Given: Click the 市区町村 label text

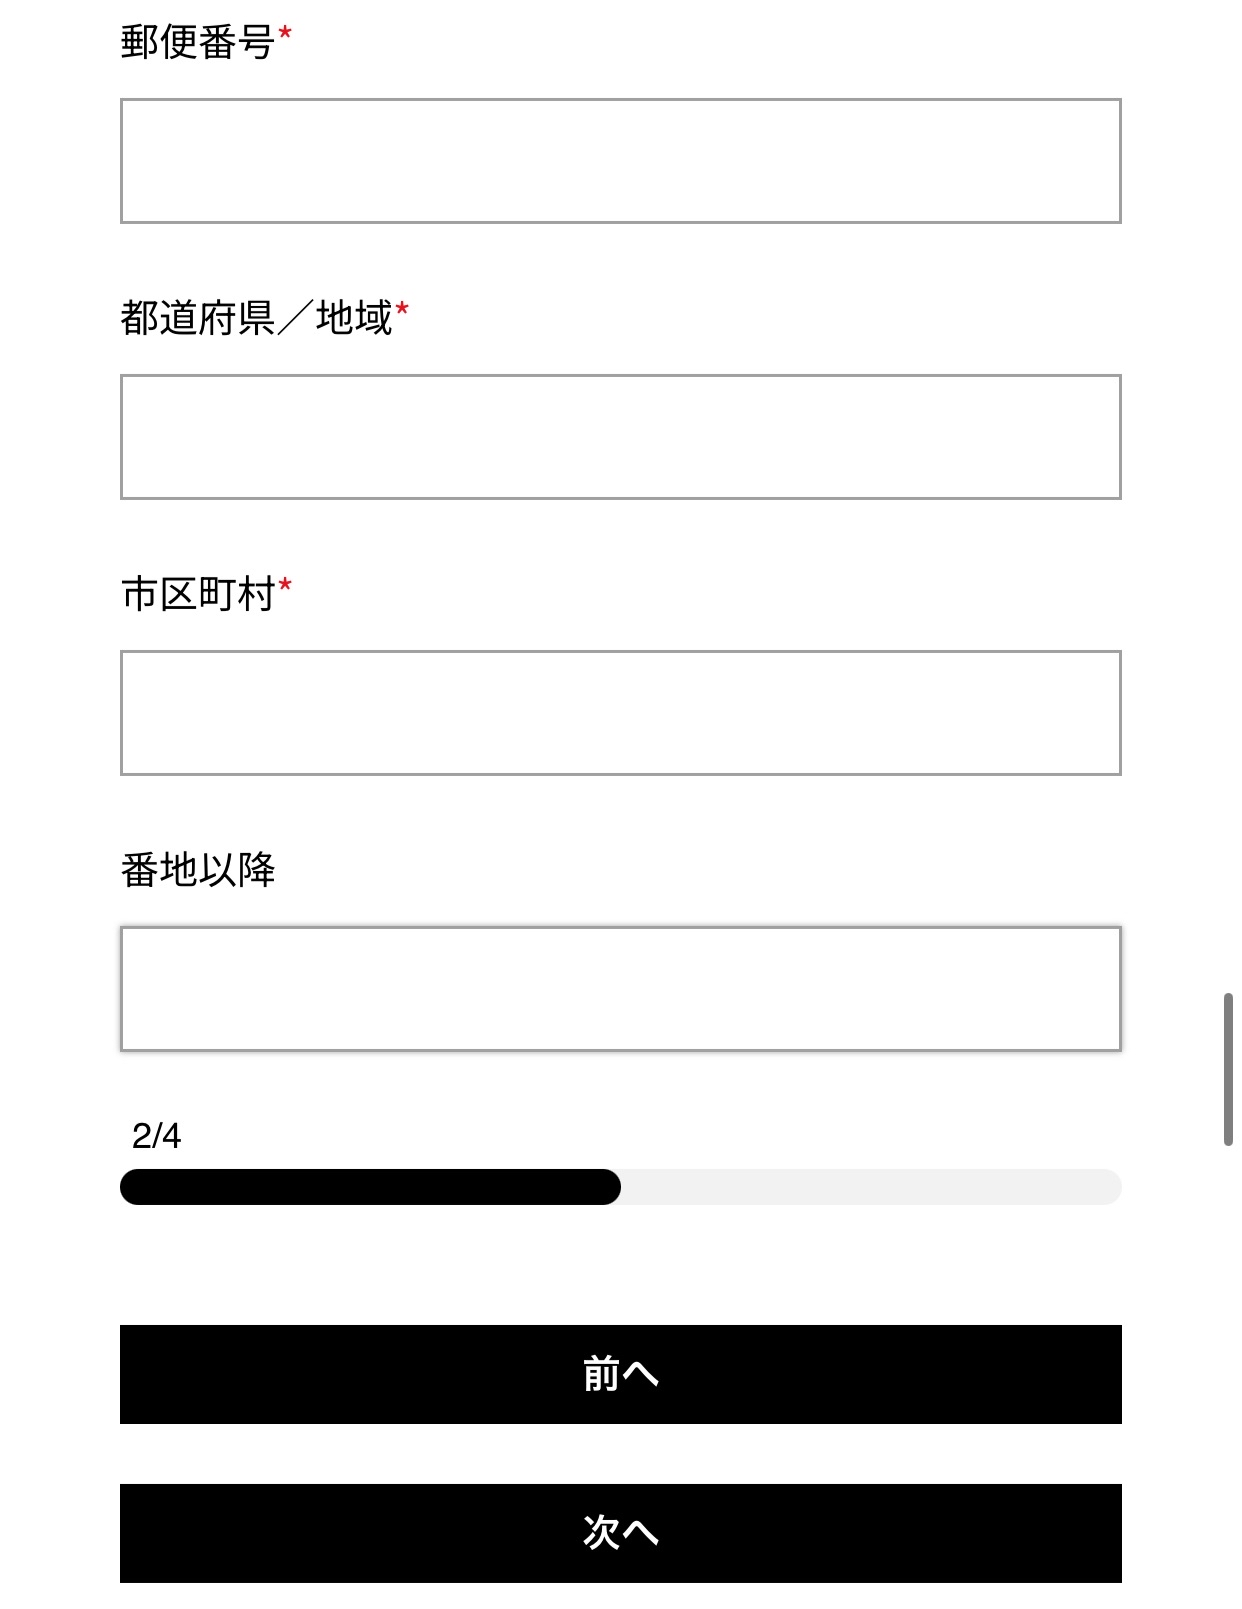Looking at the screenshot, I should pos(197,595).
